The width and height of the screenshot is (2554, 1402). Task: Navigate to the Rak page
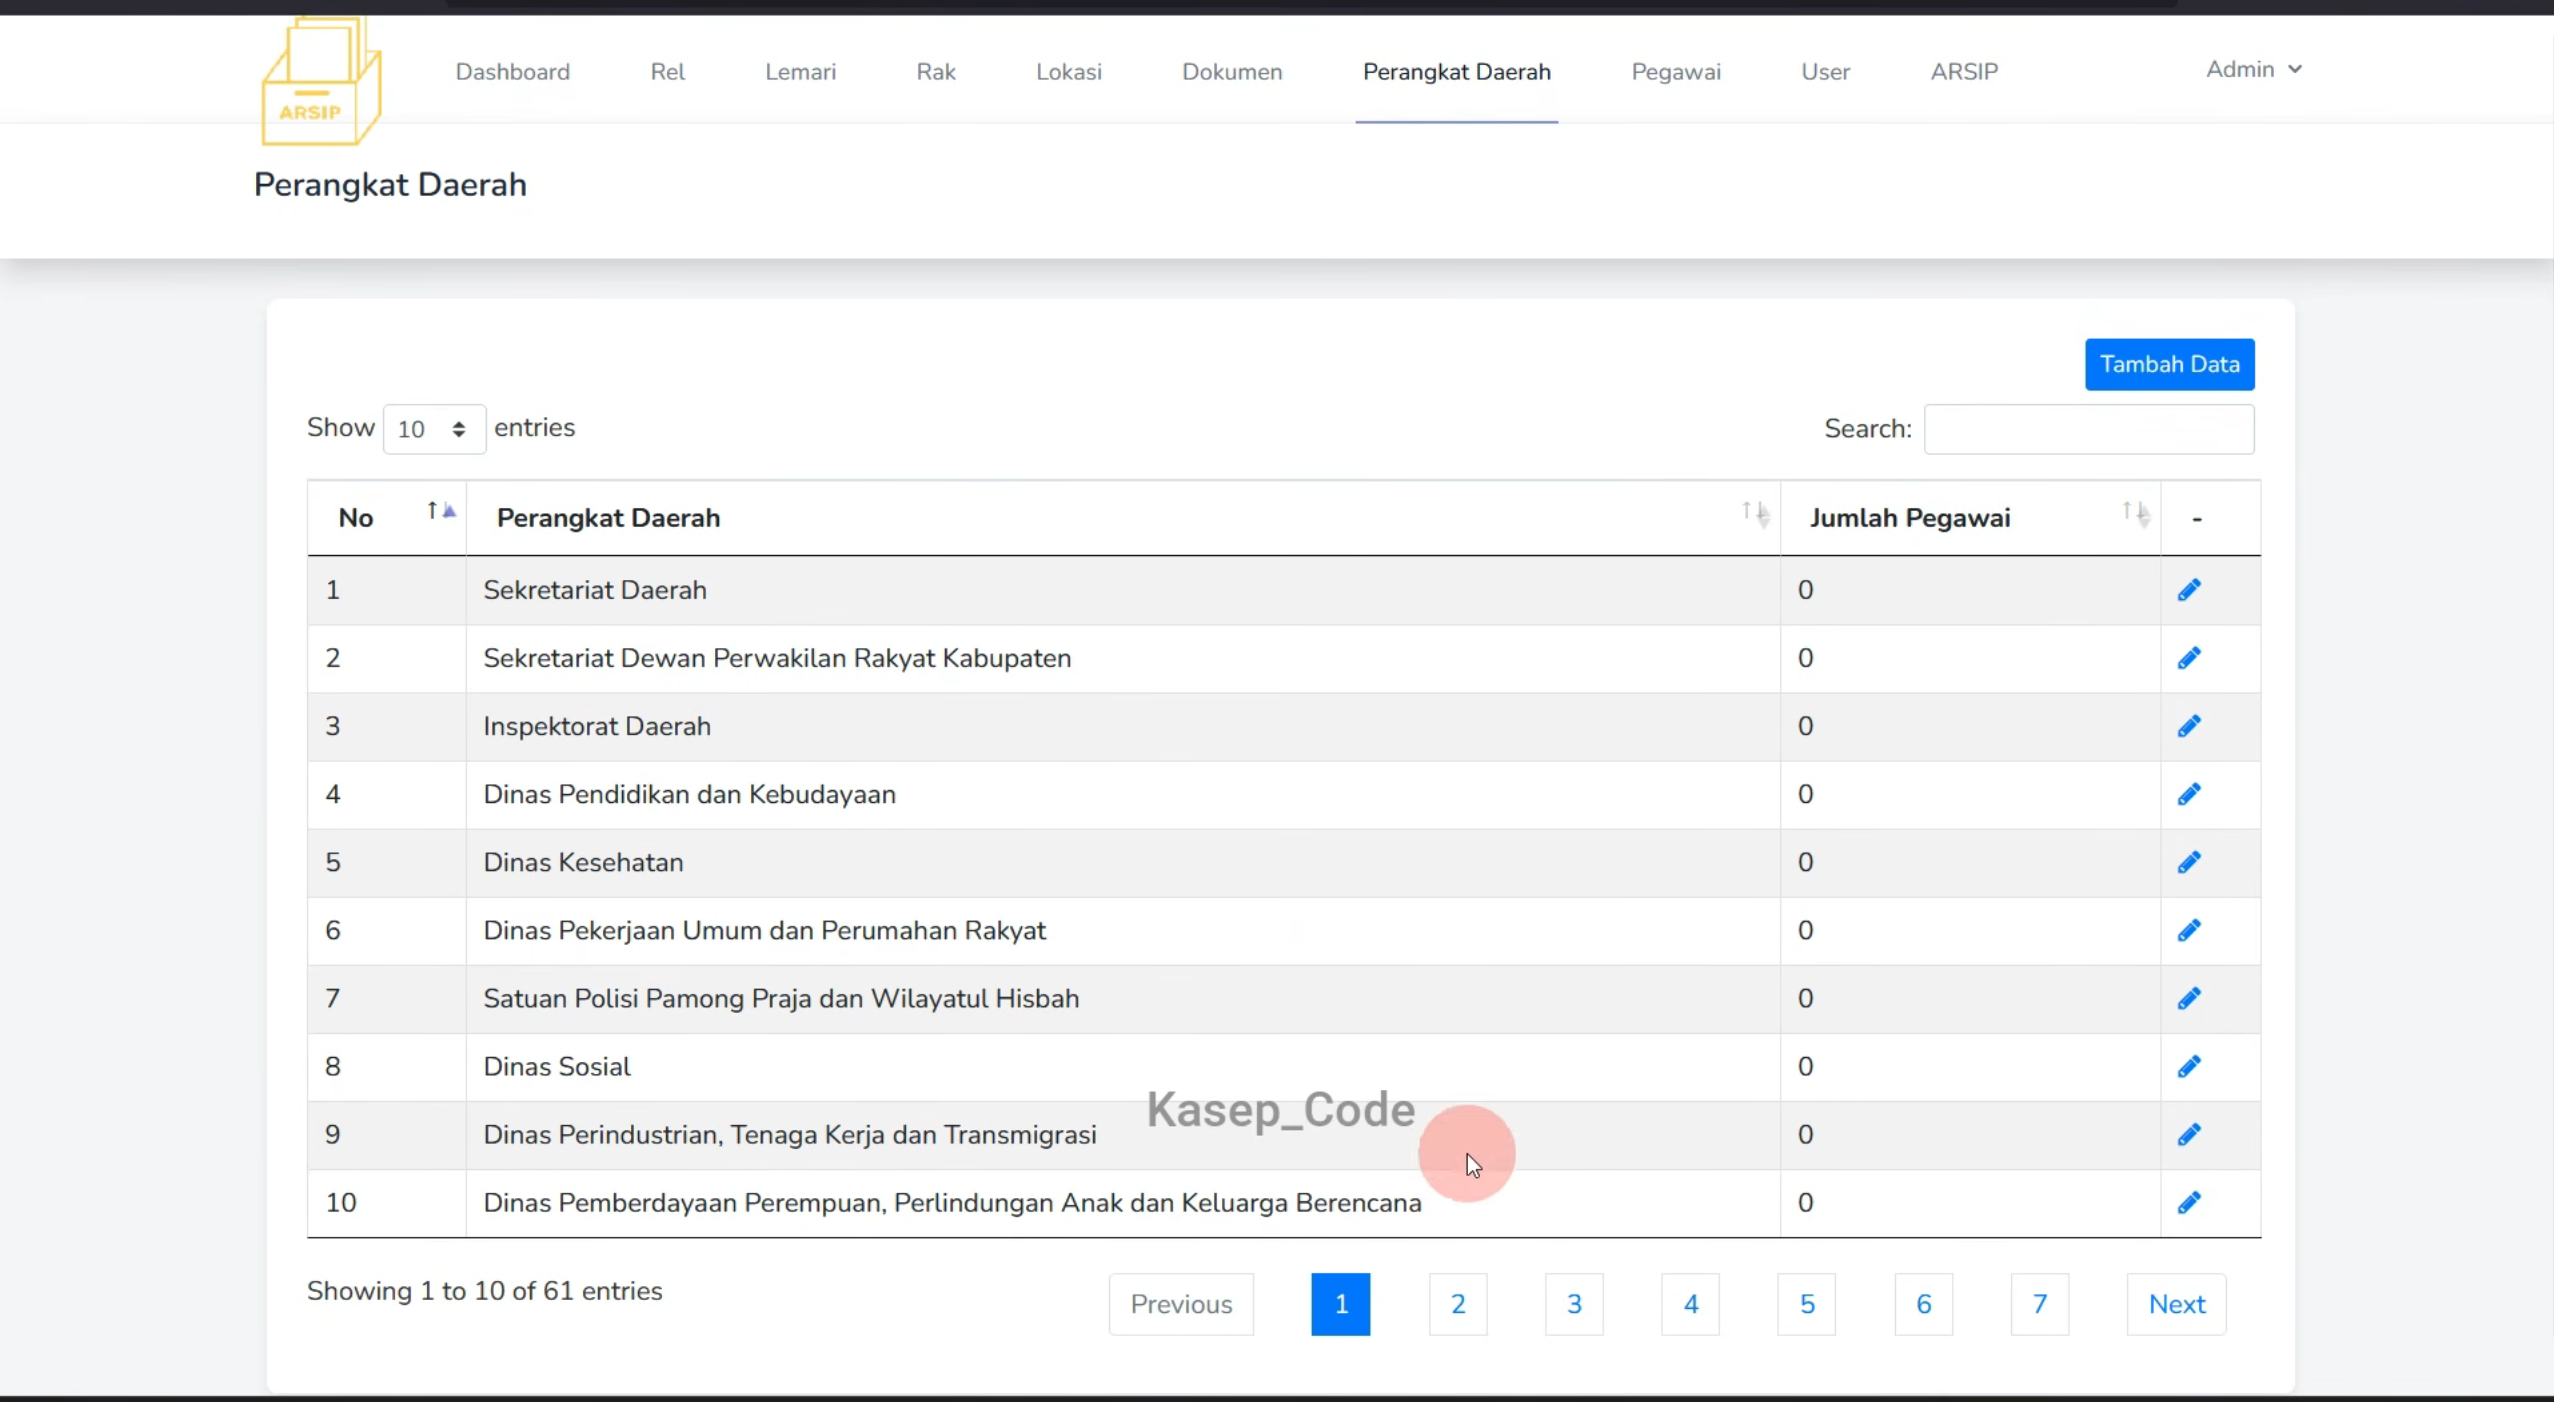tap(936, 72)
